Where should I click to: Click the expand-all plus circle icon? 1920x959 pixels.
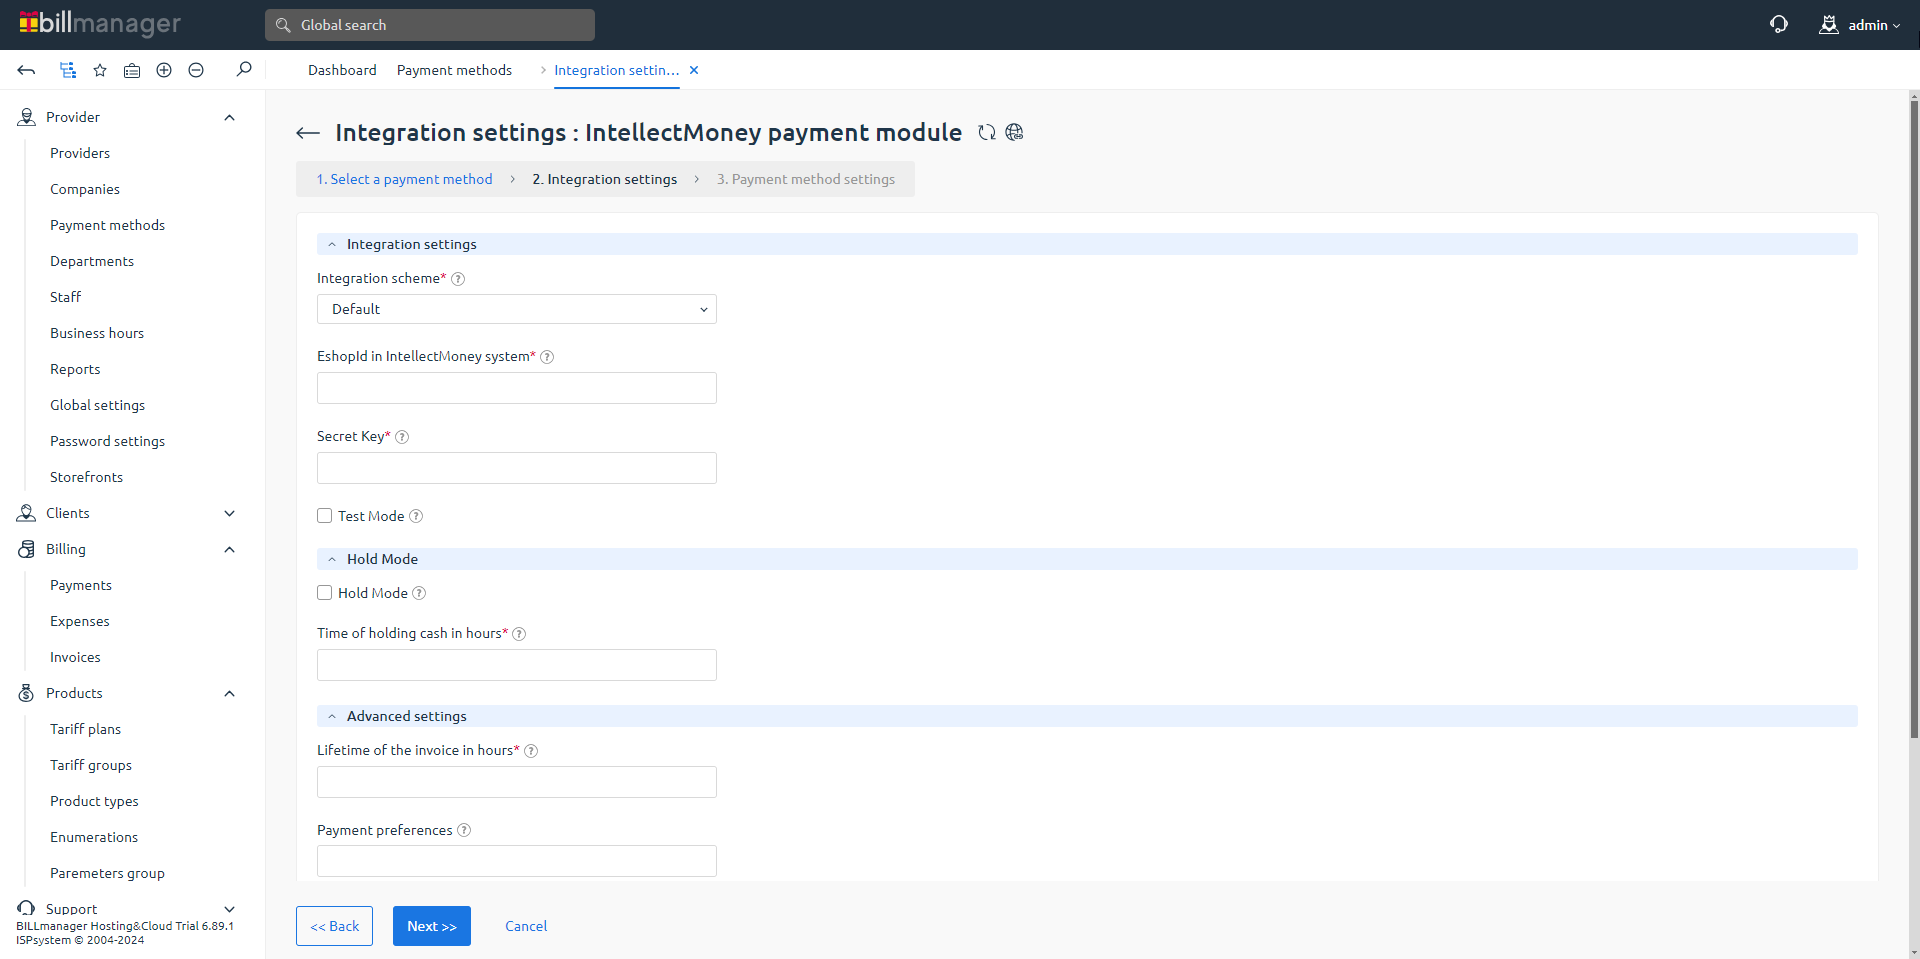tap(164, 70)
